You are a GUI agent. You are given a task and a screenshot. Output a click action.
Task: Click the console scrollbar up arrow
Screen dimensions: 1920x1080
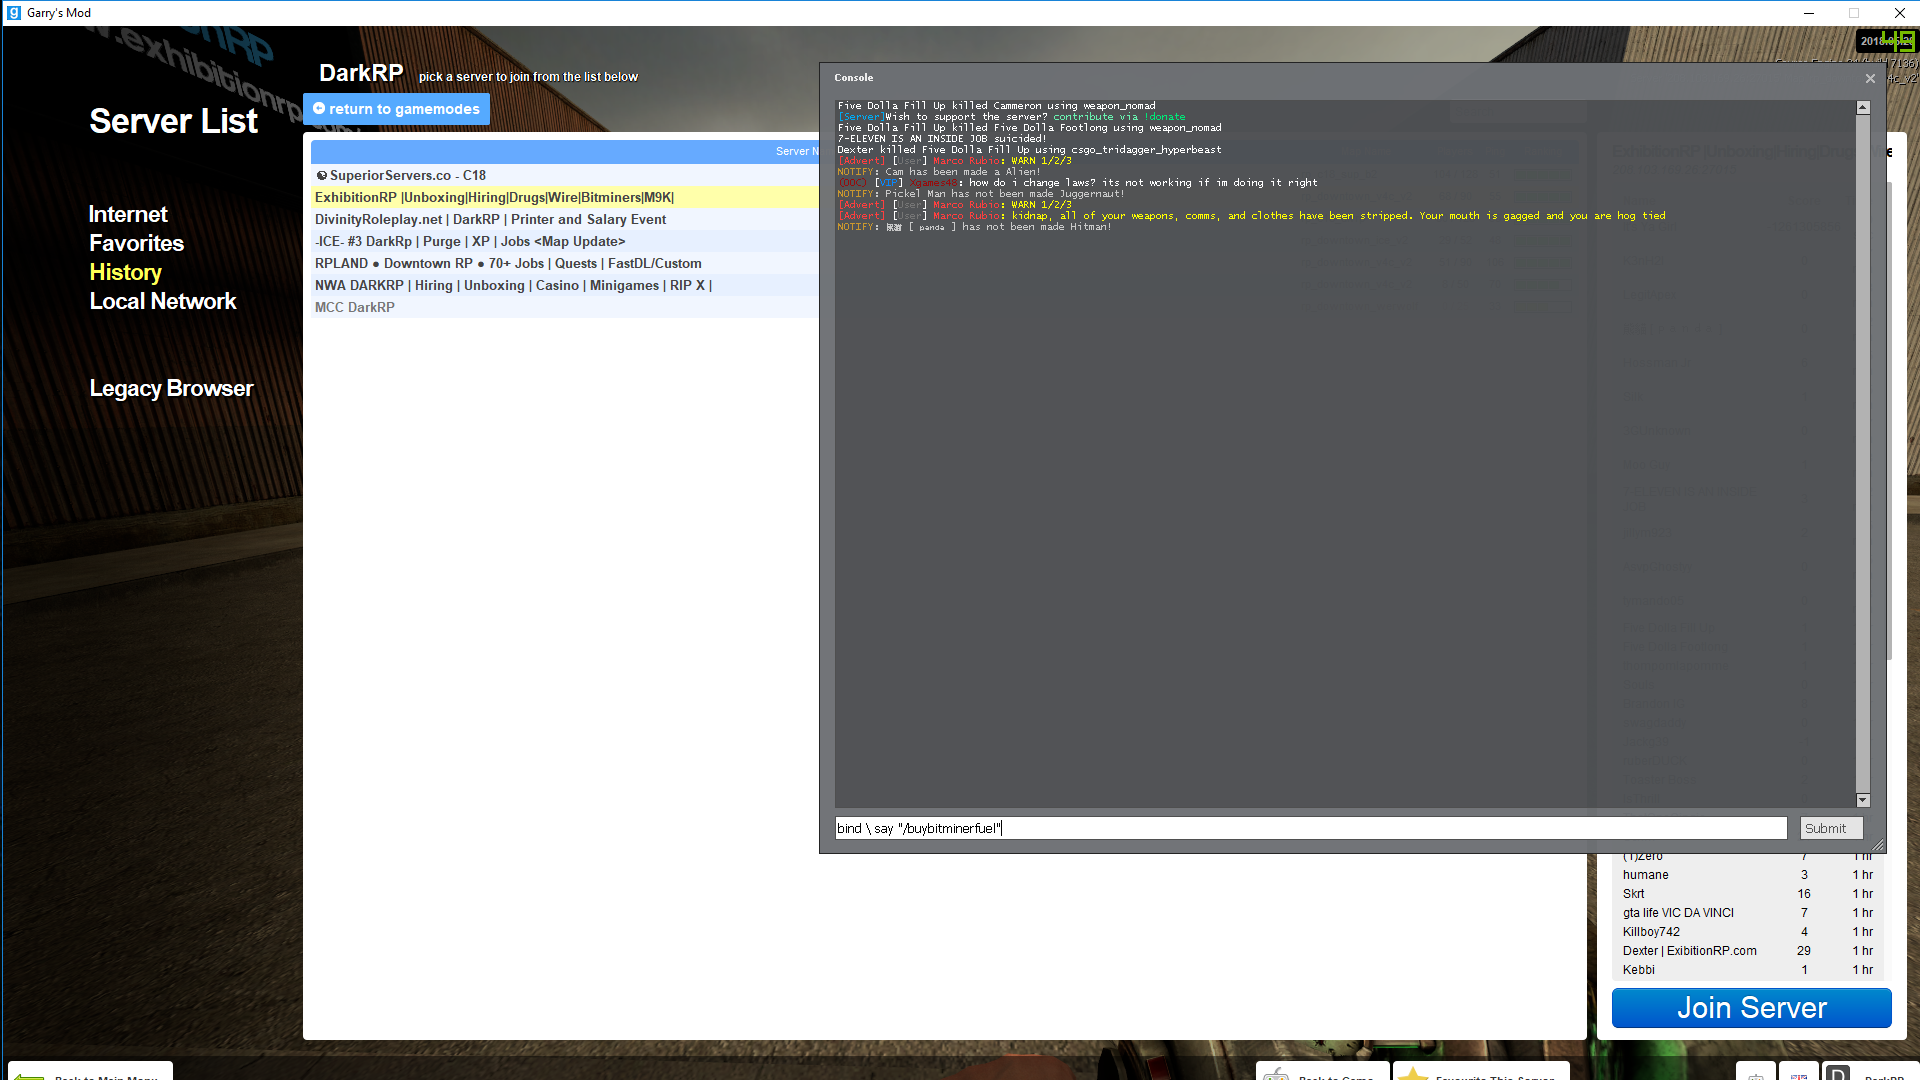[x=1863, y=107]
